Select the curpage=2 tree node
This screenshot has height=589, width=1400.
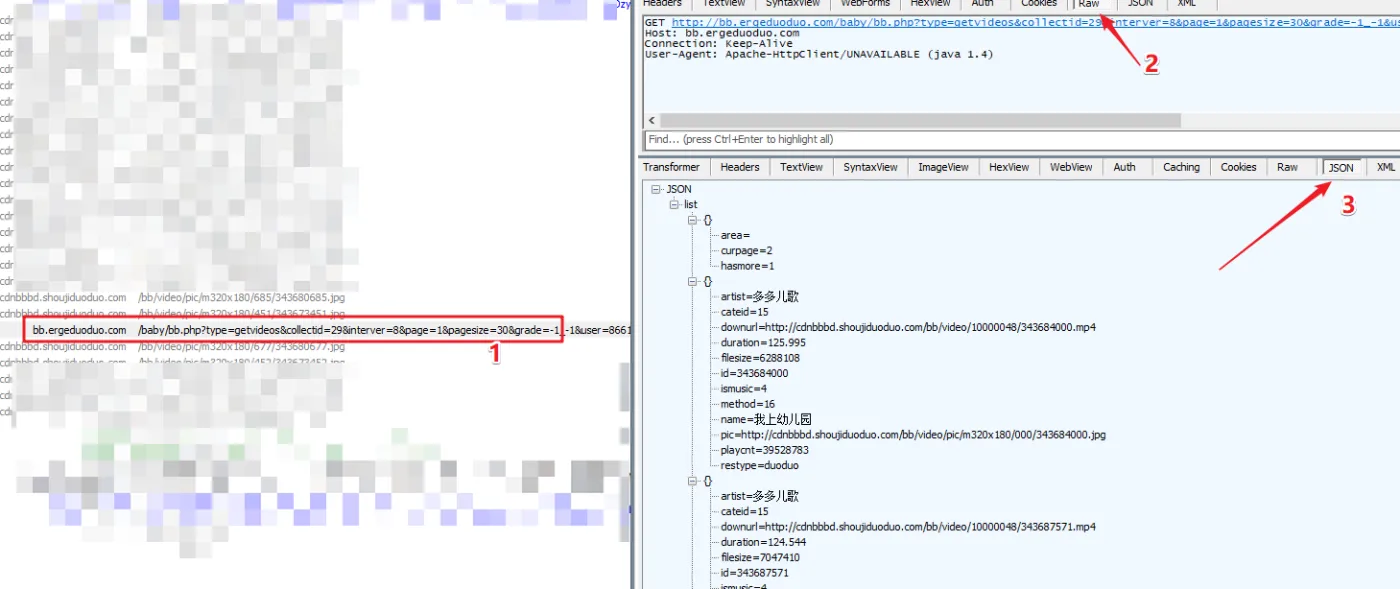click(746, 251)
